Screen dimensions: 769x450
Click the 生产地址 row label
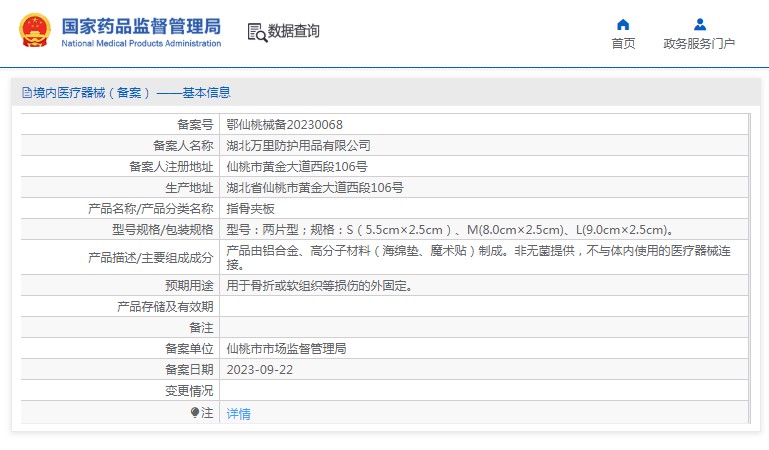click(189, 188)
